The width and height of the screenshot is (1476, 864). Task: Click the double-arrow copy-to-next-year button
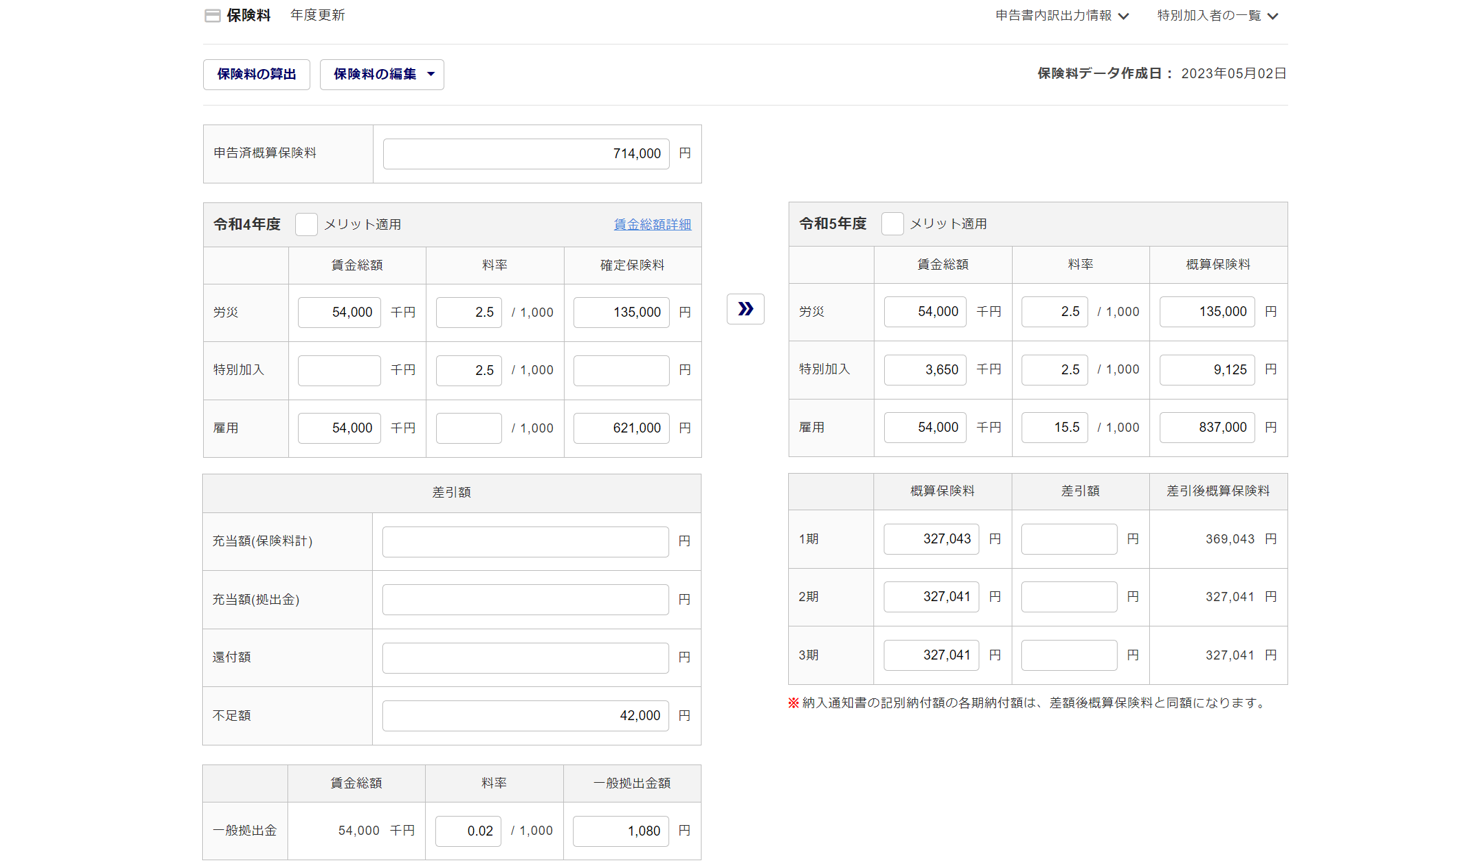pos(745,309)
